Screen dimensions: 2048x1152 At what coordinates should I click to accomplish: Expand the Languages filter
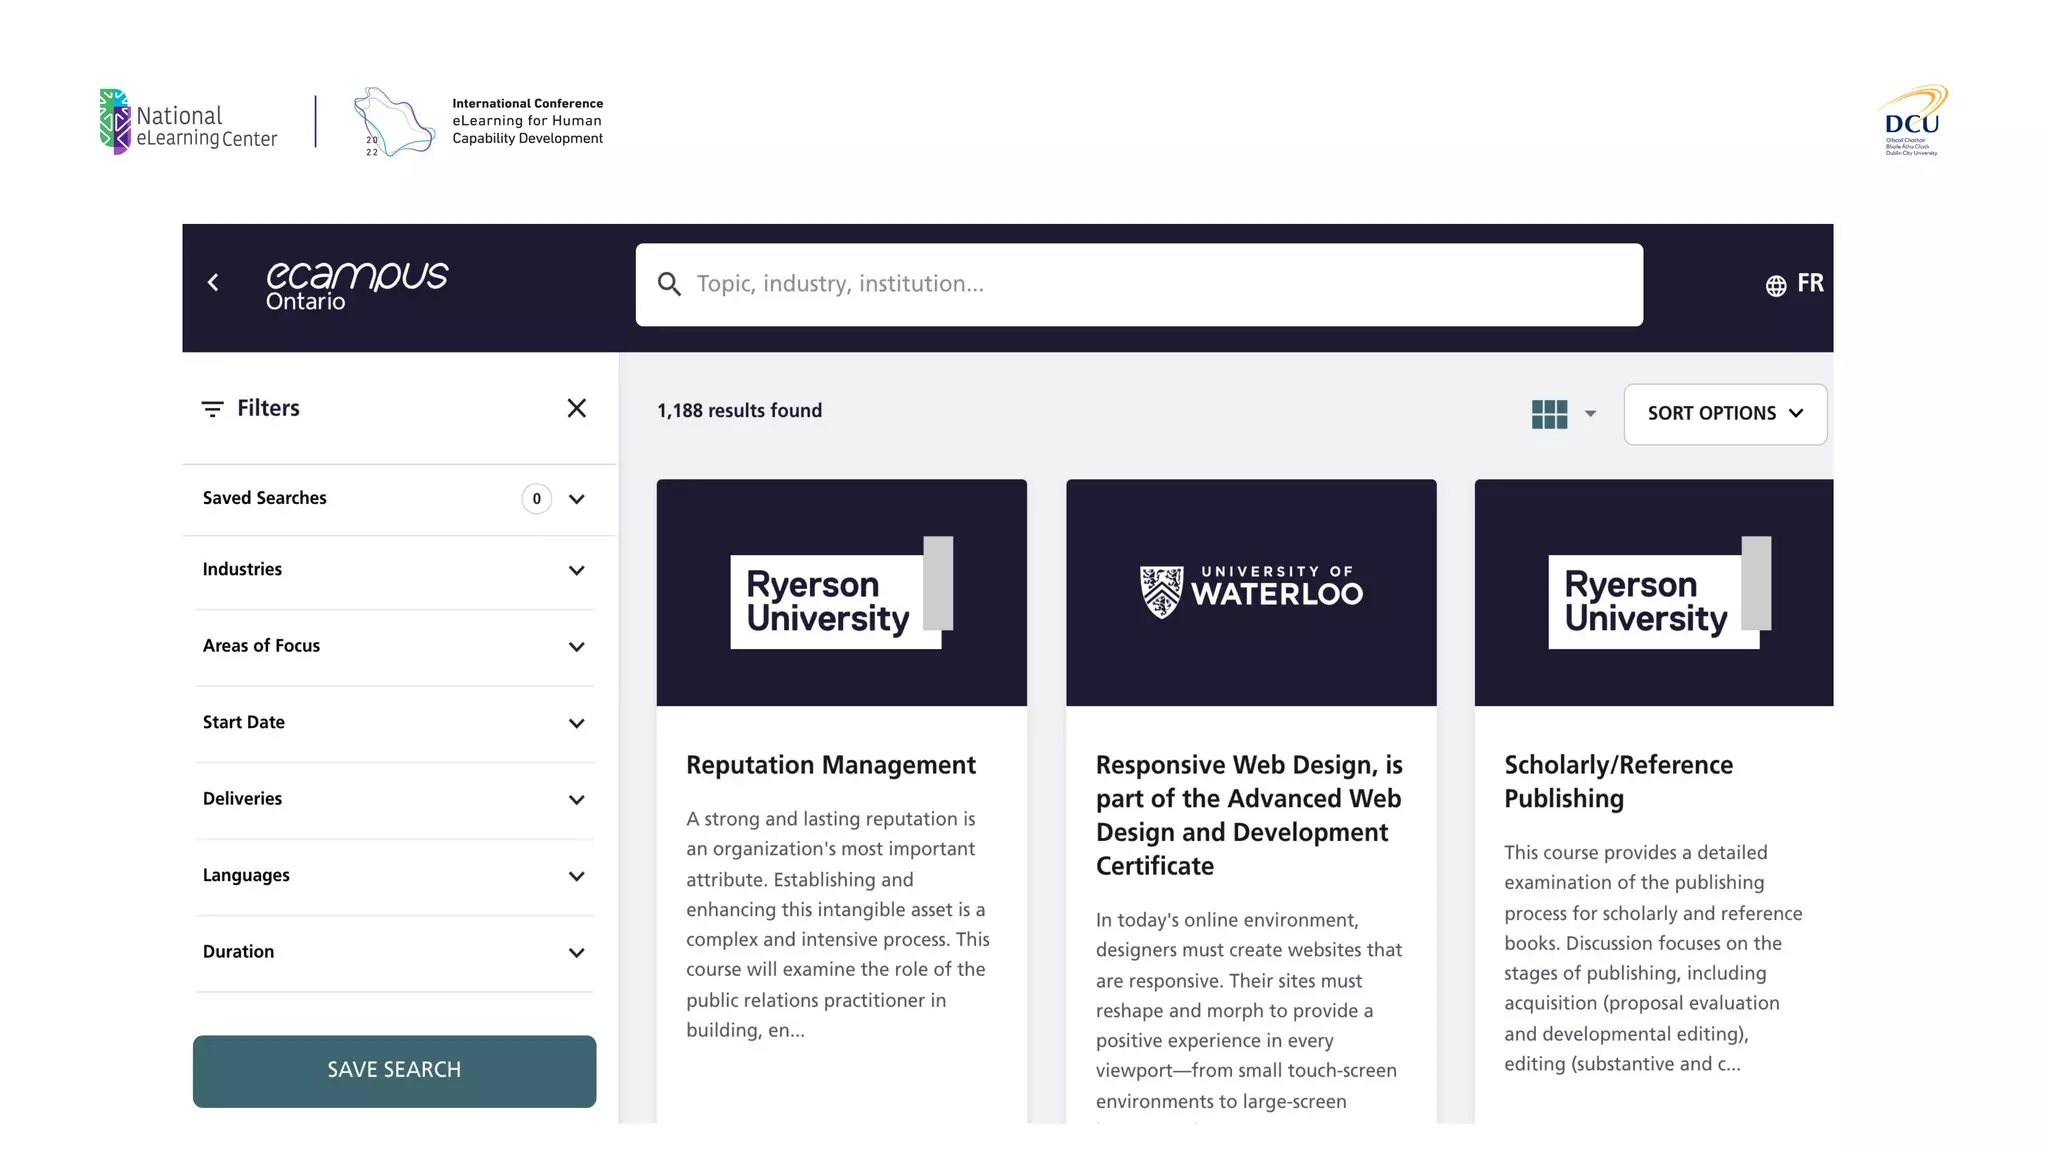coord(576,876)
